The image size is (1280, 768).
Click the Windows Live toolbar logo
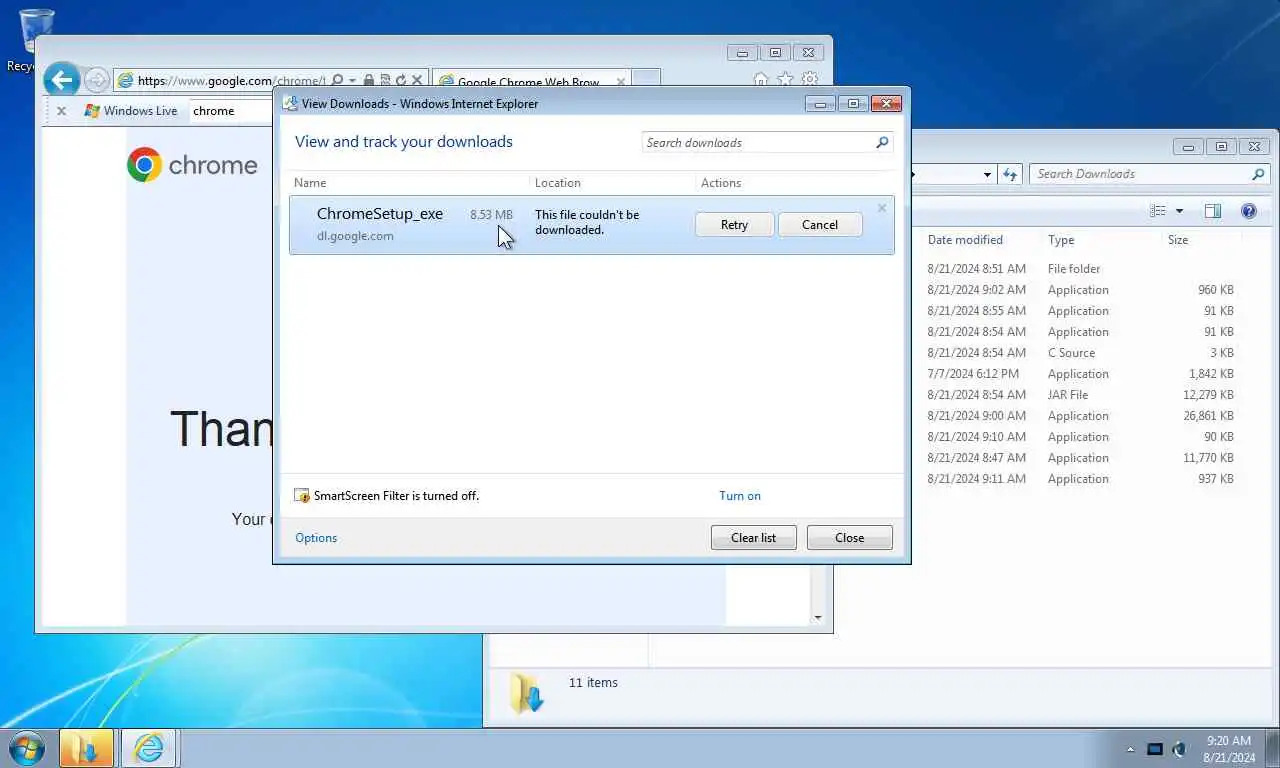(92, 111)
